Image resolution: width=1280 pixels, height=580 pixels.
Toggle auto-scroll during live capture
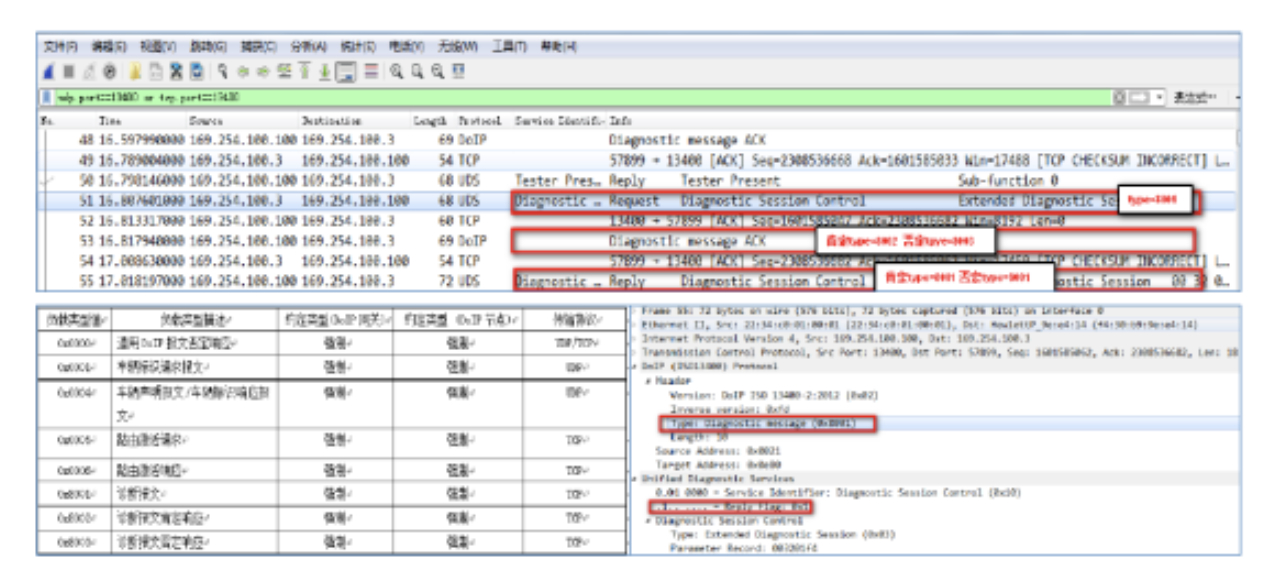pos(346,71)
